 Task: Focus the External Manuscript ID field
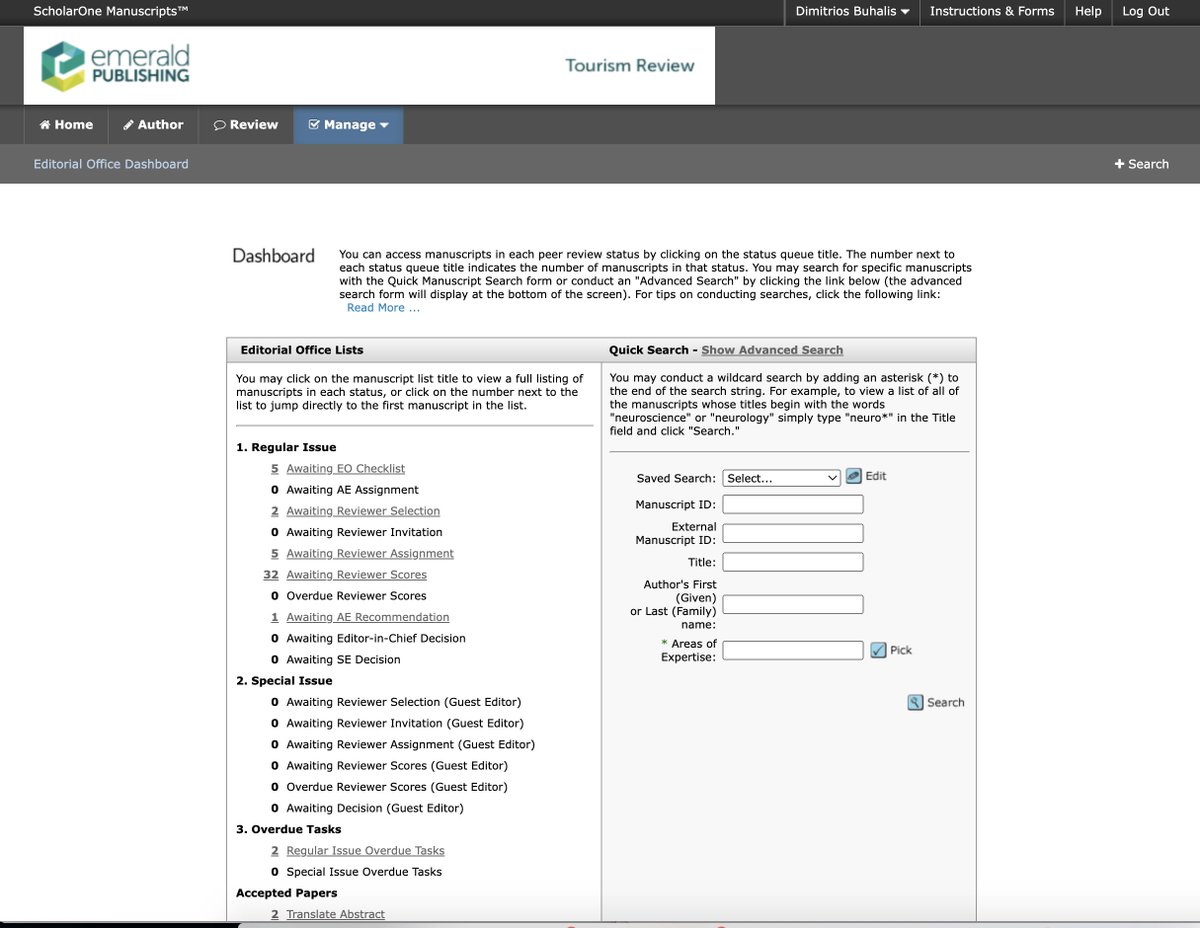pyautogui.click(x=792, y=533)
